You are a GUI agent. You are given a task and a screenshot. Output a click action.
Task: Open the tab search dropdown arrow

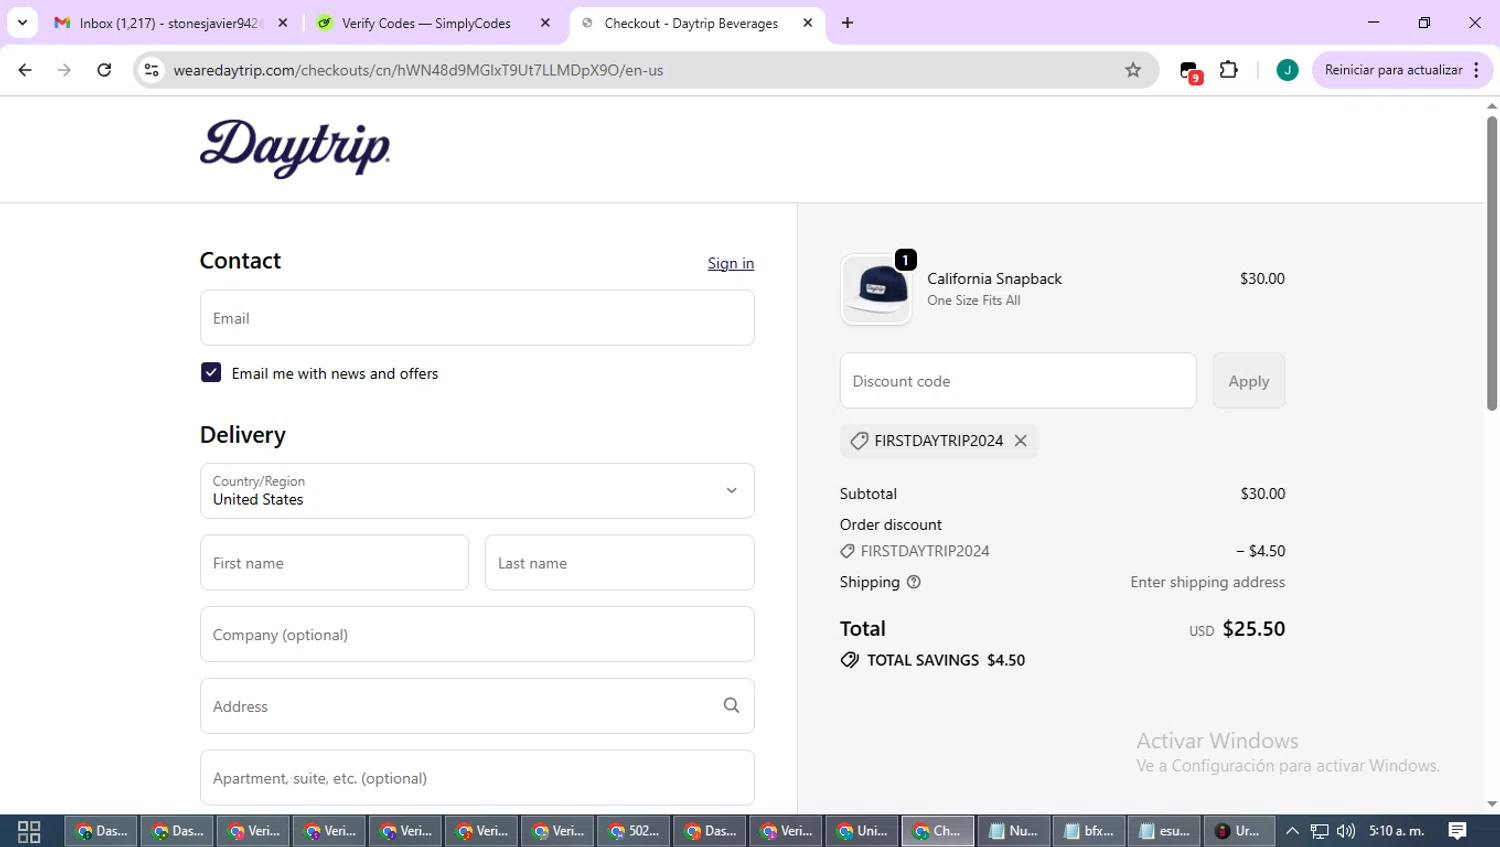(x=22, y=22)
